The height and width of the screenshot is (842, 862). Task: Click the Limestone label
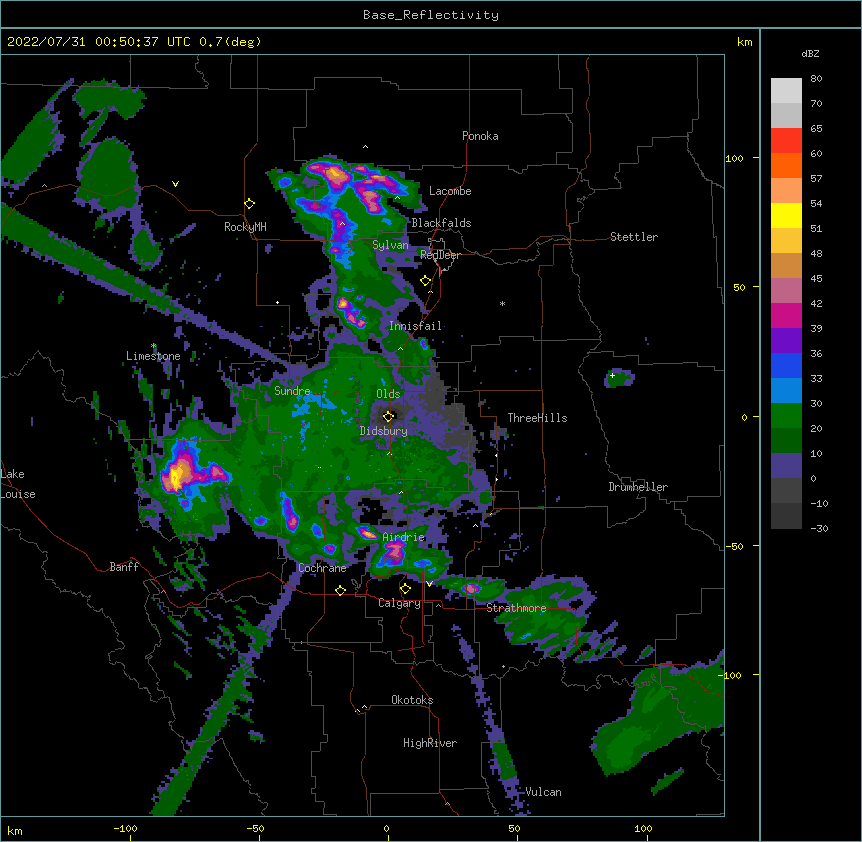153,356
